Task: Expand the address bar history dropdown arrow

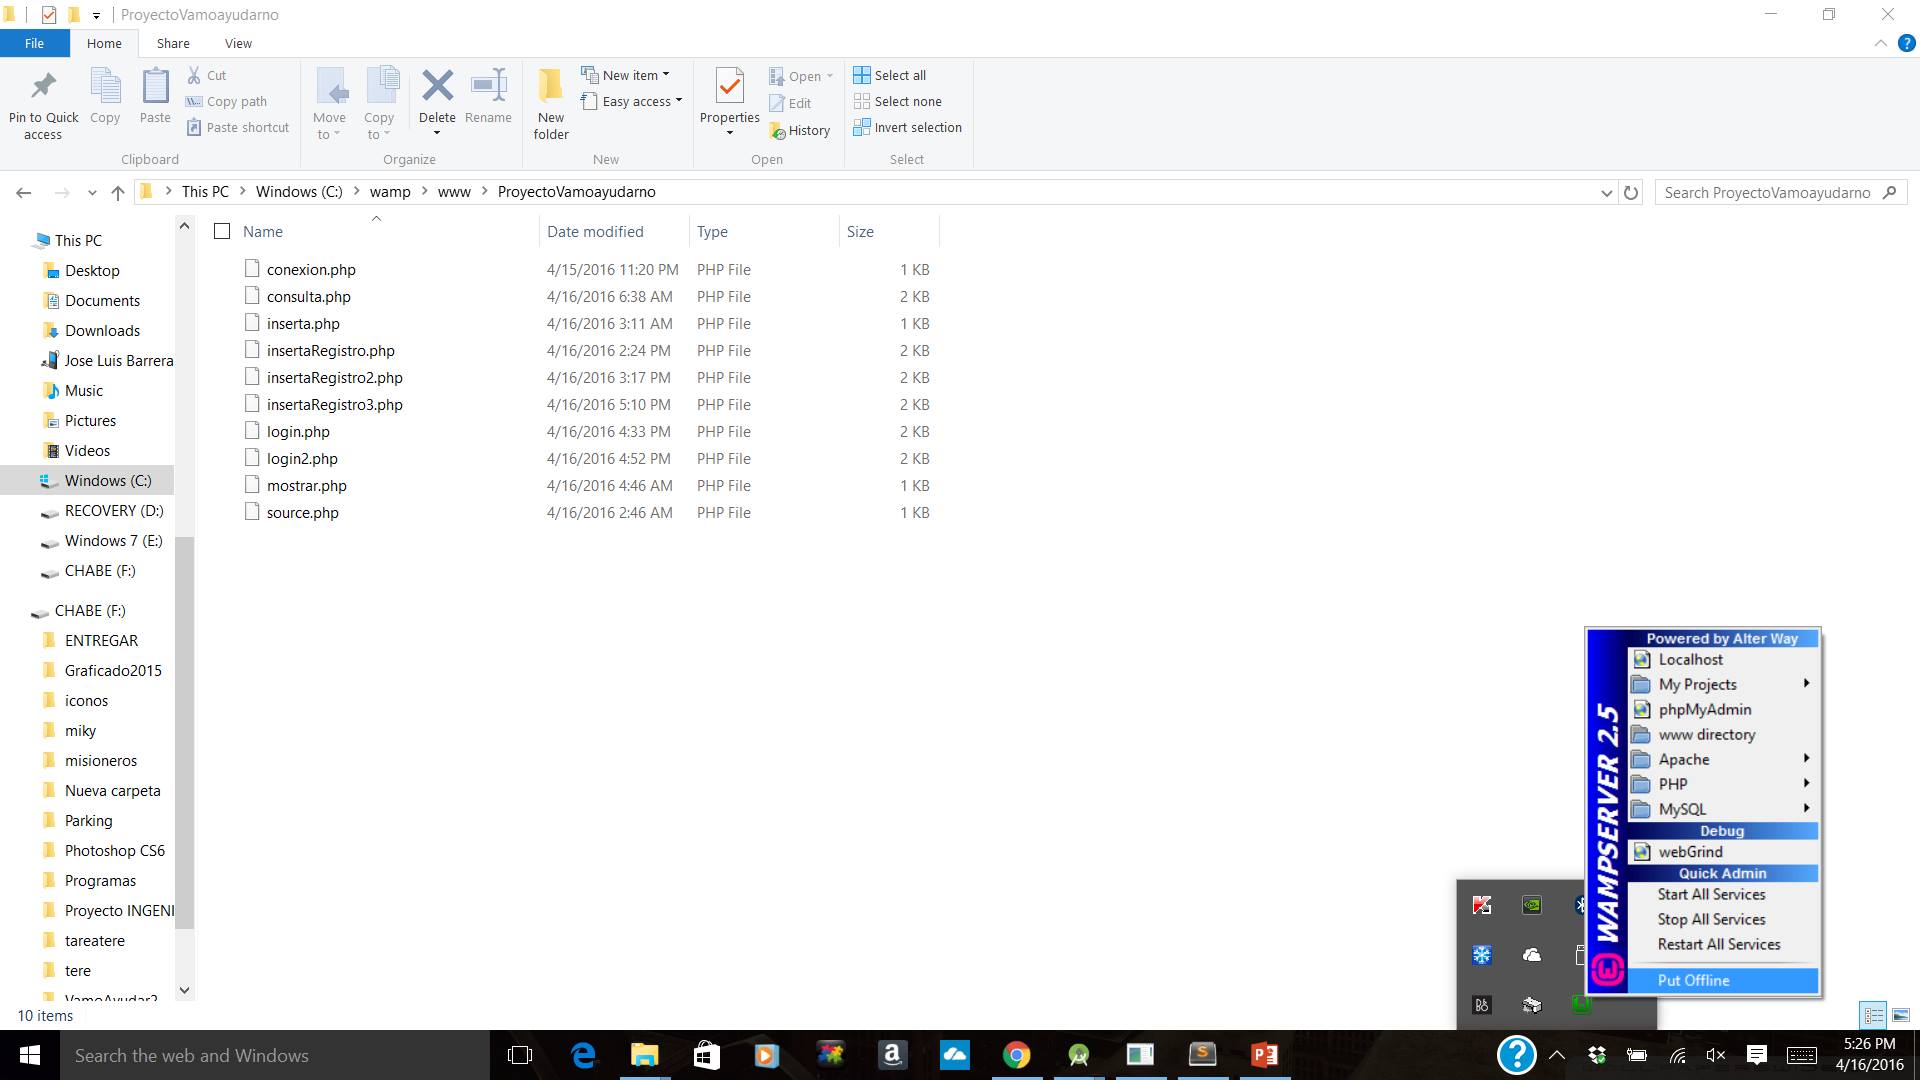Action: (x=1606, y=192)
